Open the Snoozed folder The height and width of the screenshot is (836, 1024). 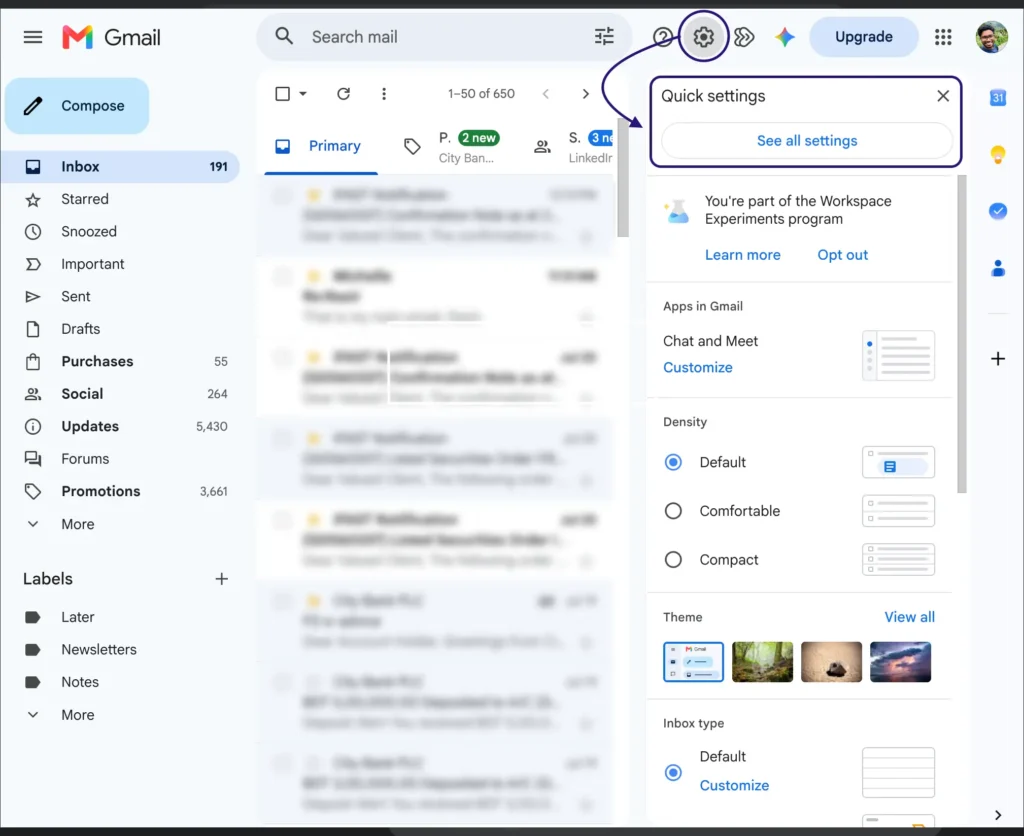121,232
